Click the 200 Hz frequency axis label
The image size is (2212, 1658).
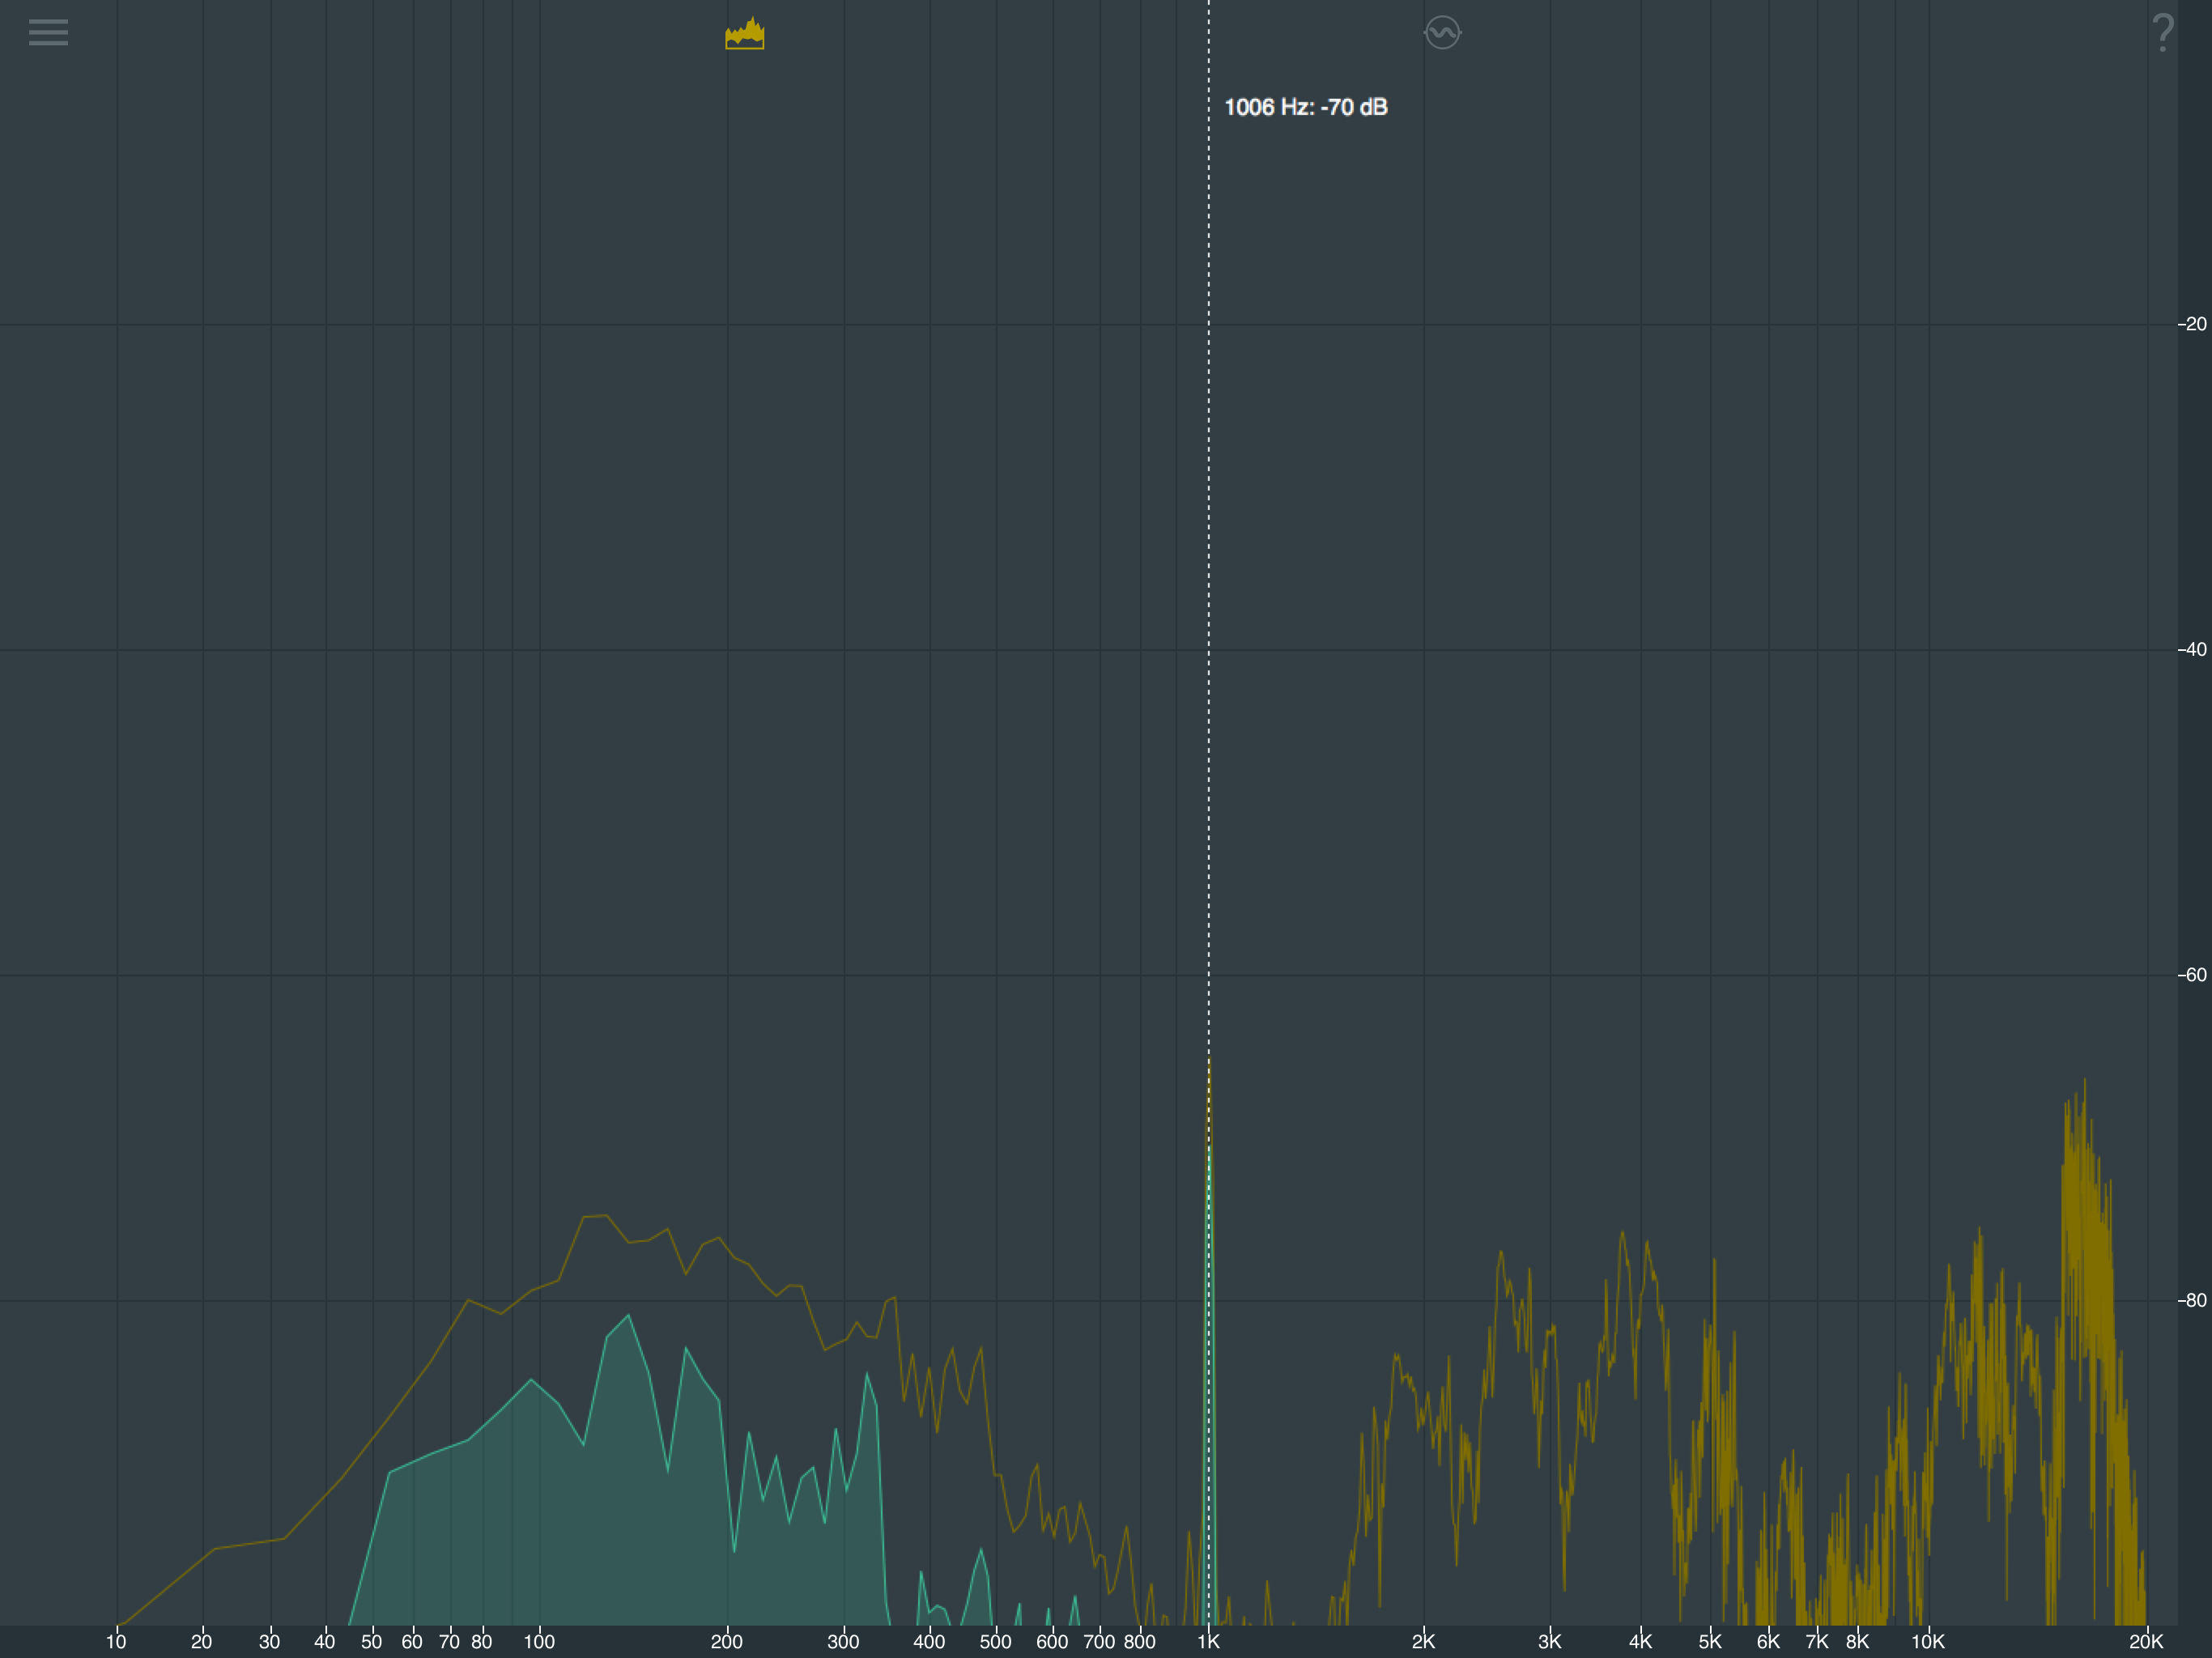726,1641
